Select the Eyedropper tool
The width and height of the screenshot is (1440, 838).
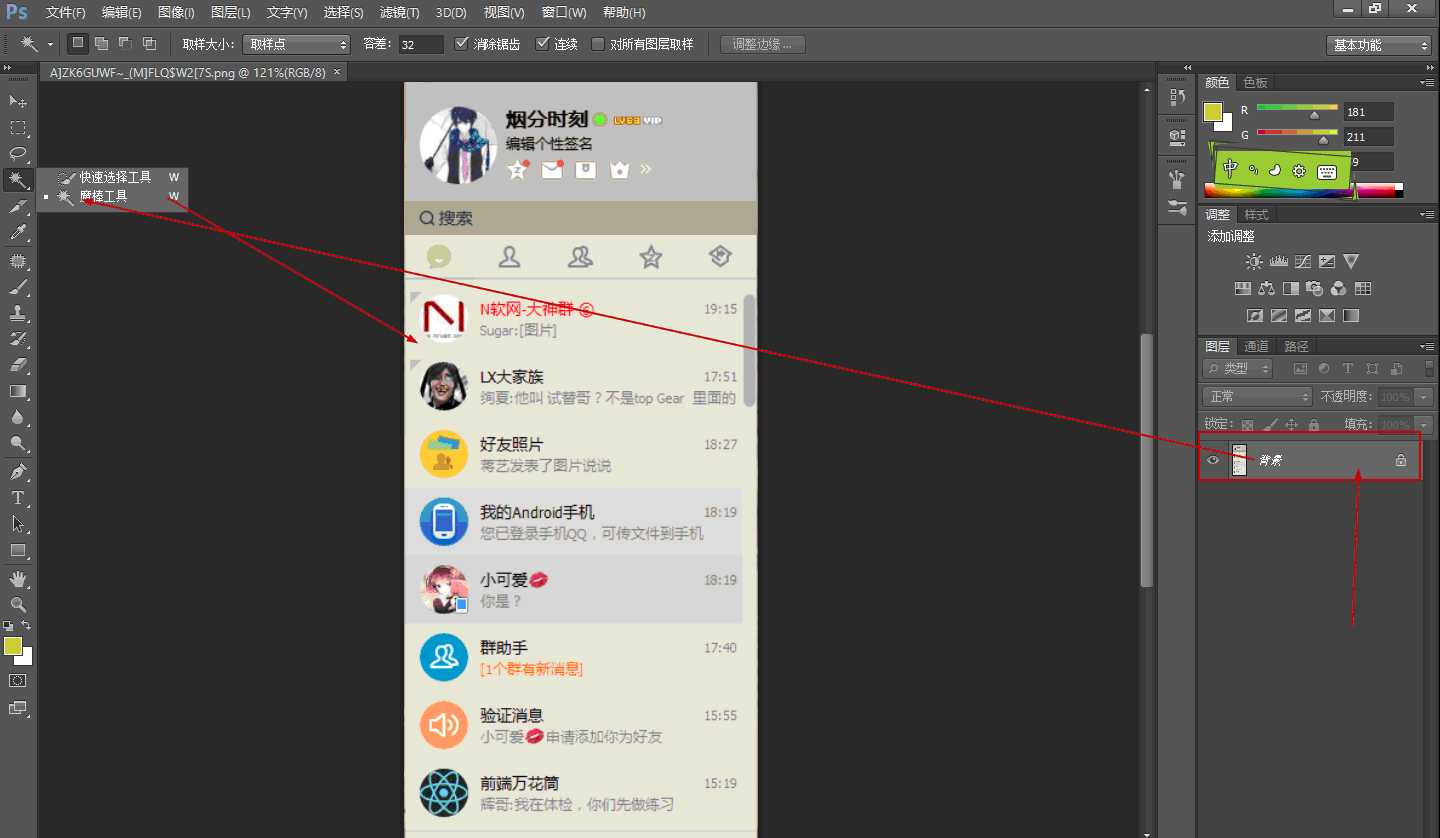pos(18,232)
